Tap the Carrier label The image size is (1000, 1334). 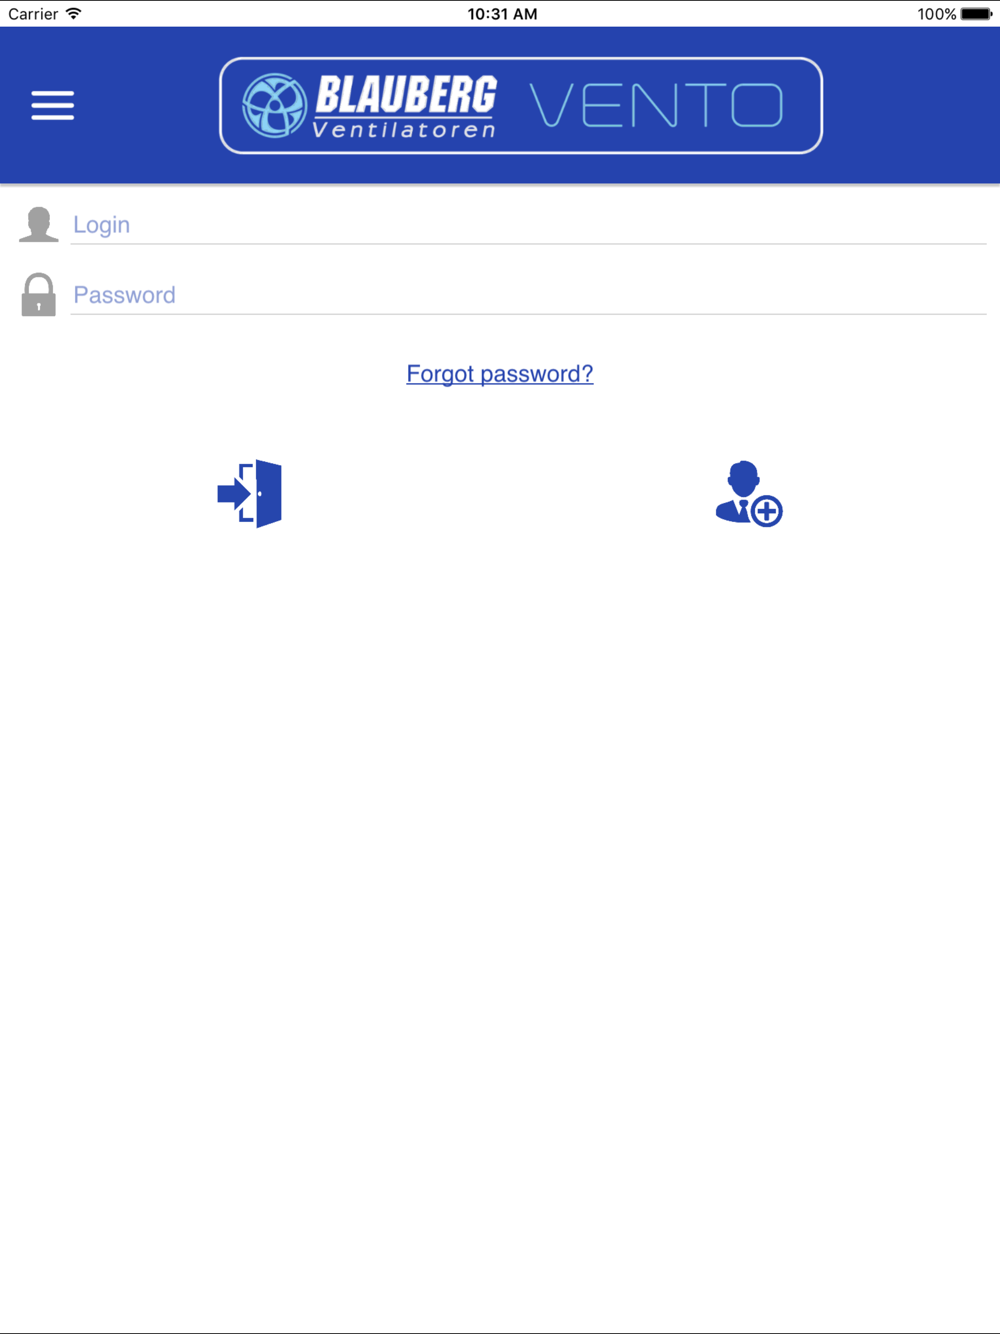[x=33, y=14]
